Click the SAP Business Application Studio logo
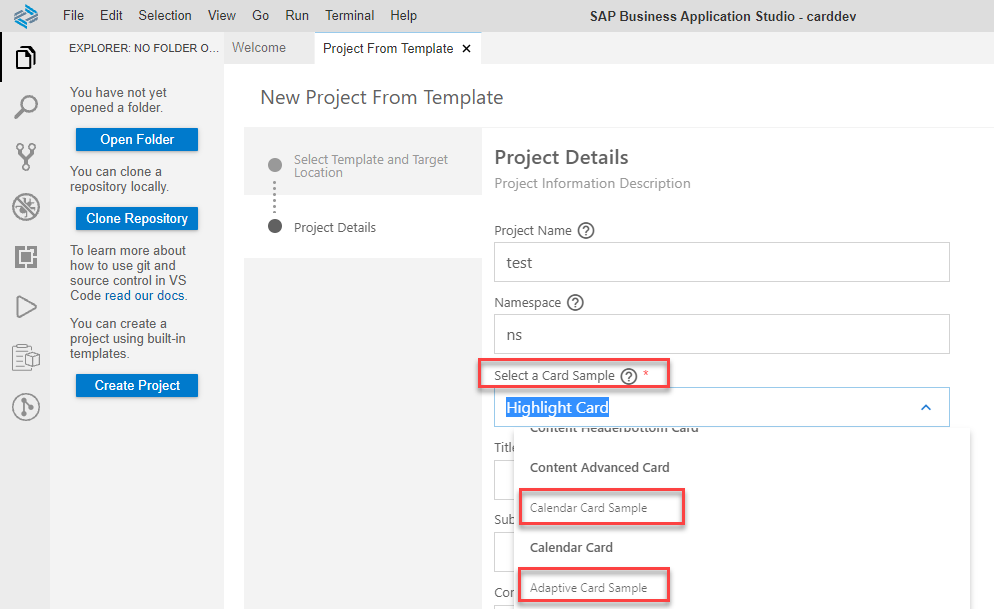 (25, 16)
